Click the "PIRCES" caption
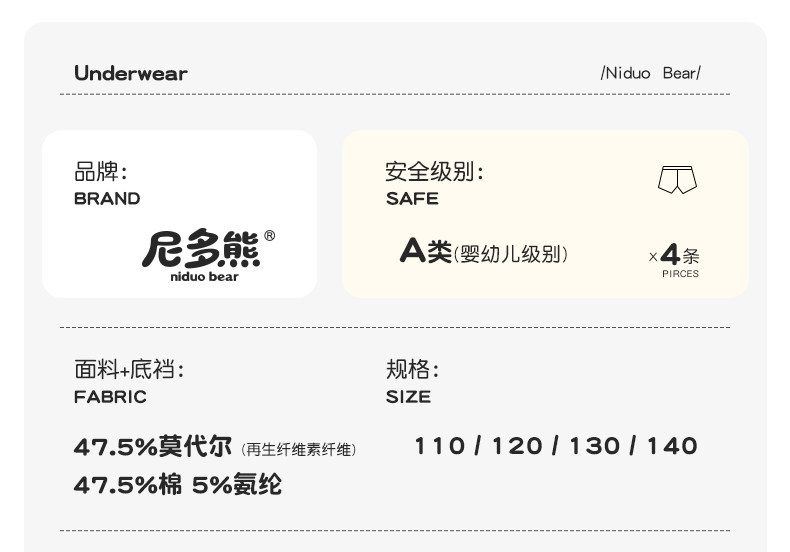The height and width of the screenshot is (552, 790). click(680, 274)
